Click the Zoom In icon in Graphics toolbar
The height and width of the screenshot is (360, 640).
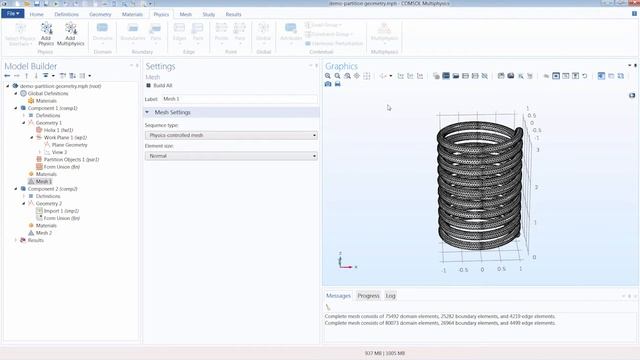pos(328,76)
